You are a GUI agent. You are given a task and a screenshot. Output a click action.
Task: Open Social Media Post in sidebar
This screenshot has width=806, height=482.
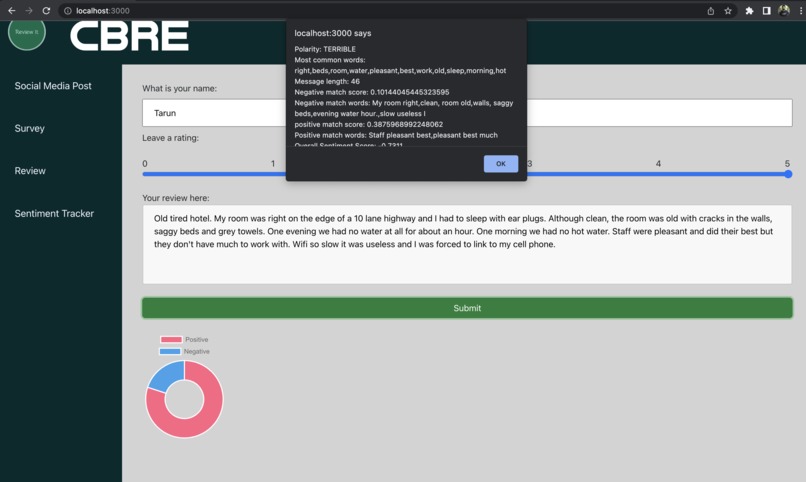pos(53,86)
